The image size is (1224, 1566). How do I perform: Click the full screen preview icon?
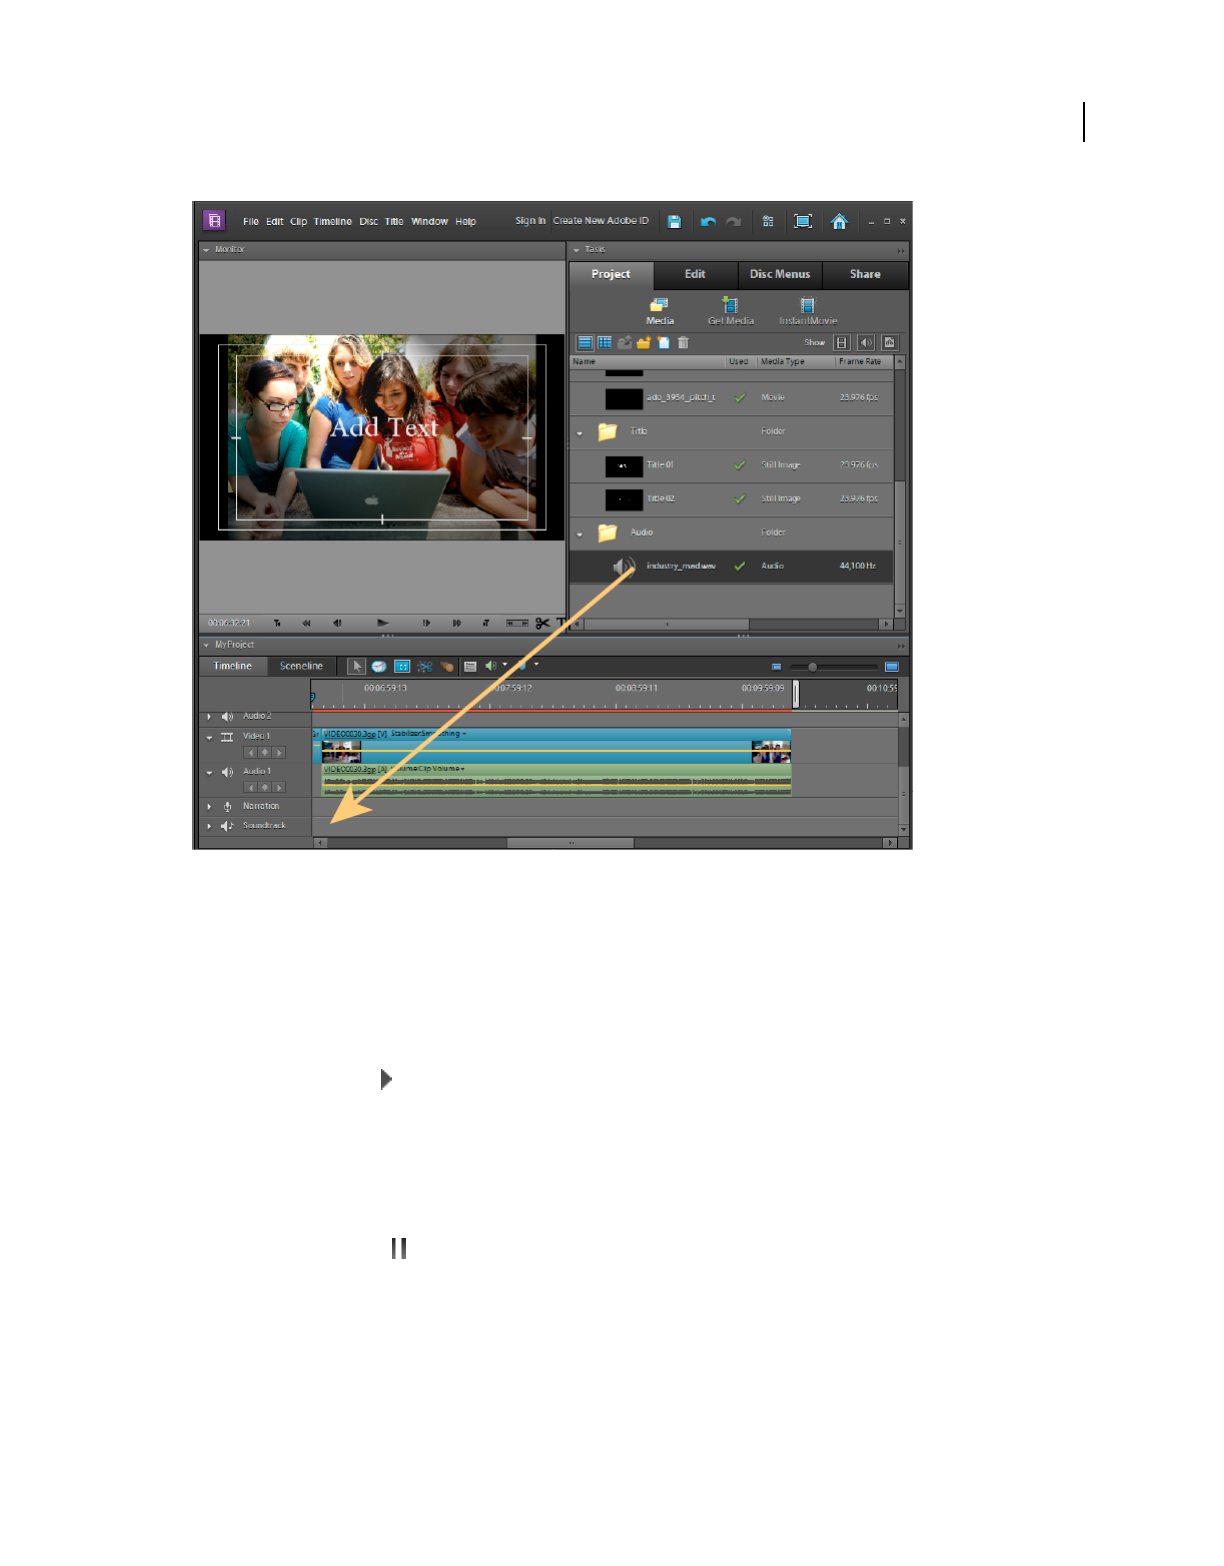point(803,221)
